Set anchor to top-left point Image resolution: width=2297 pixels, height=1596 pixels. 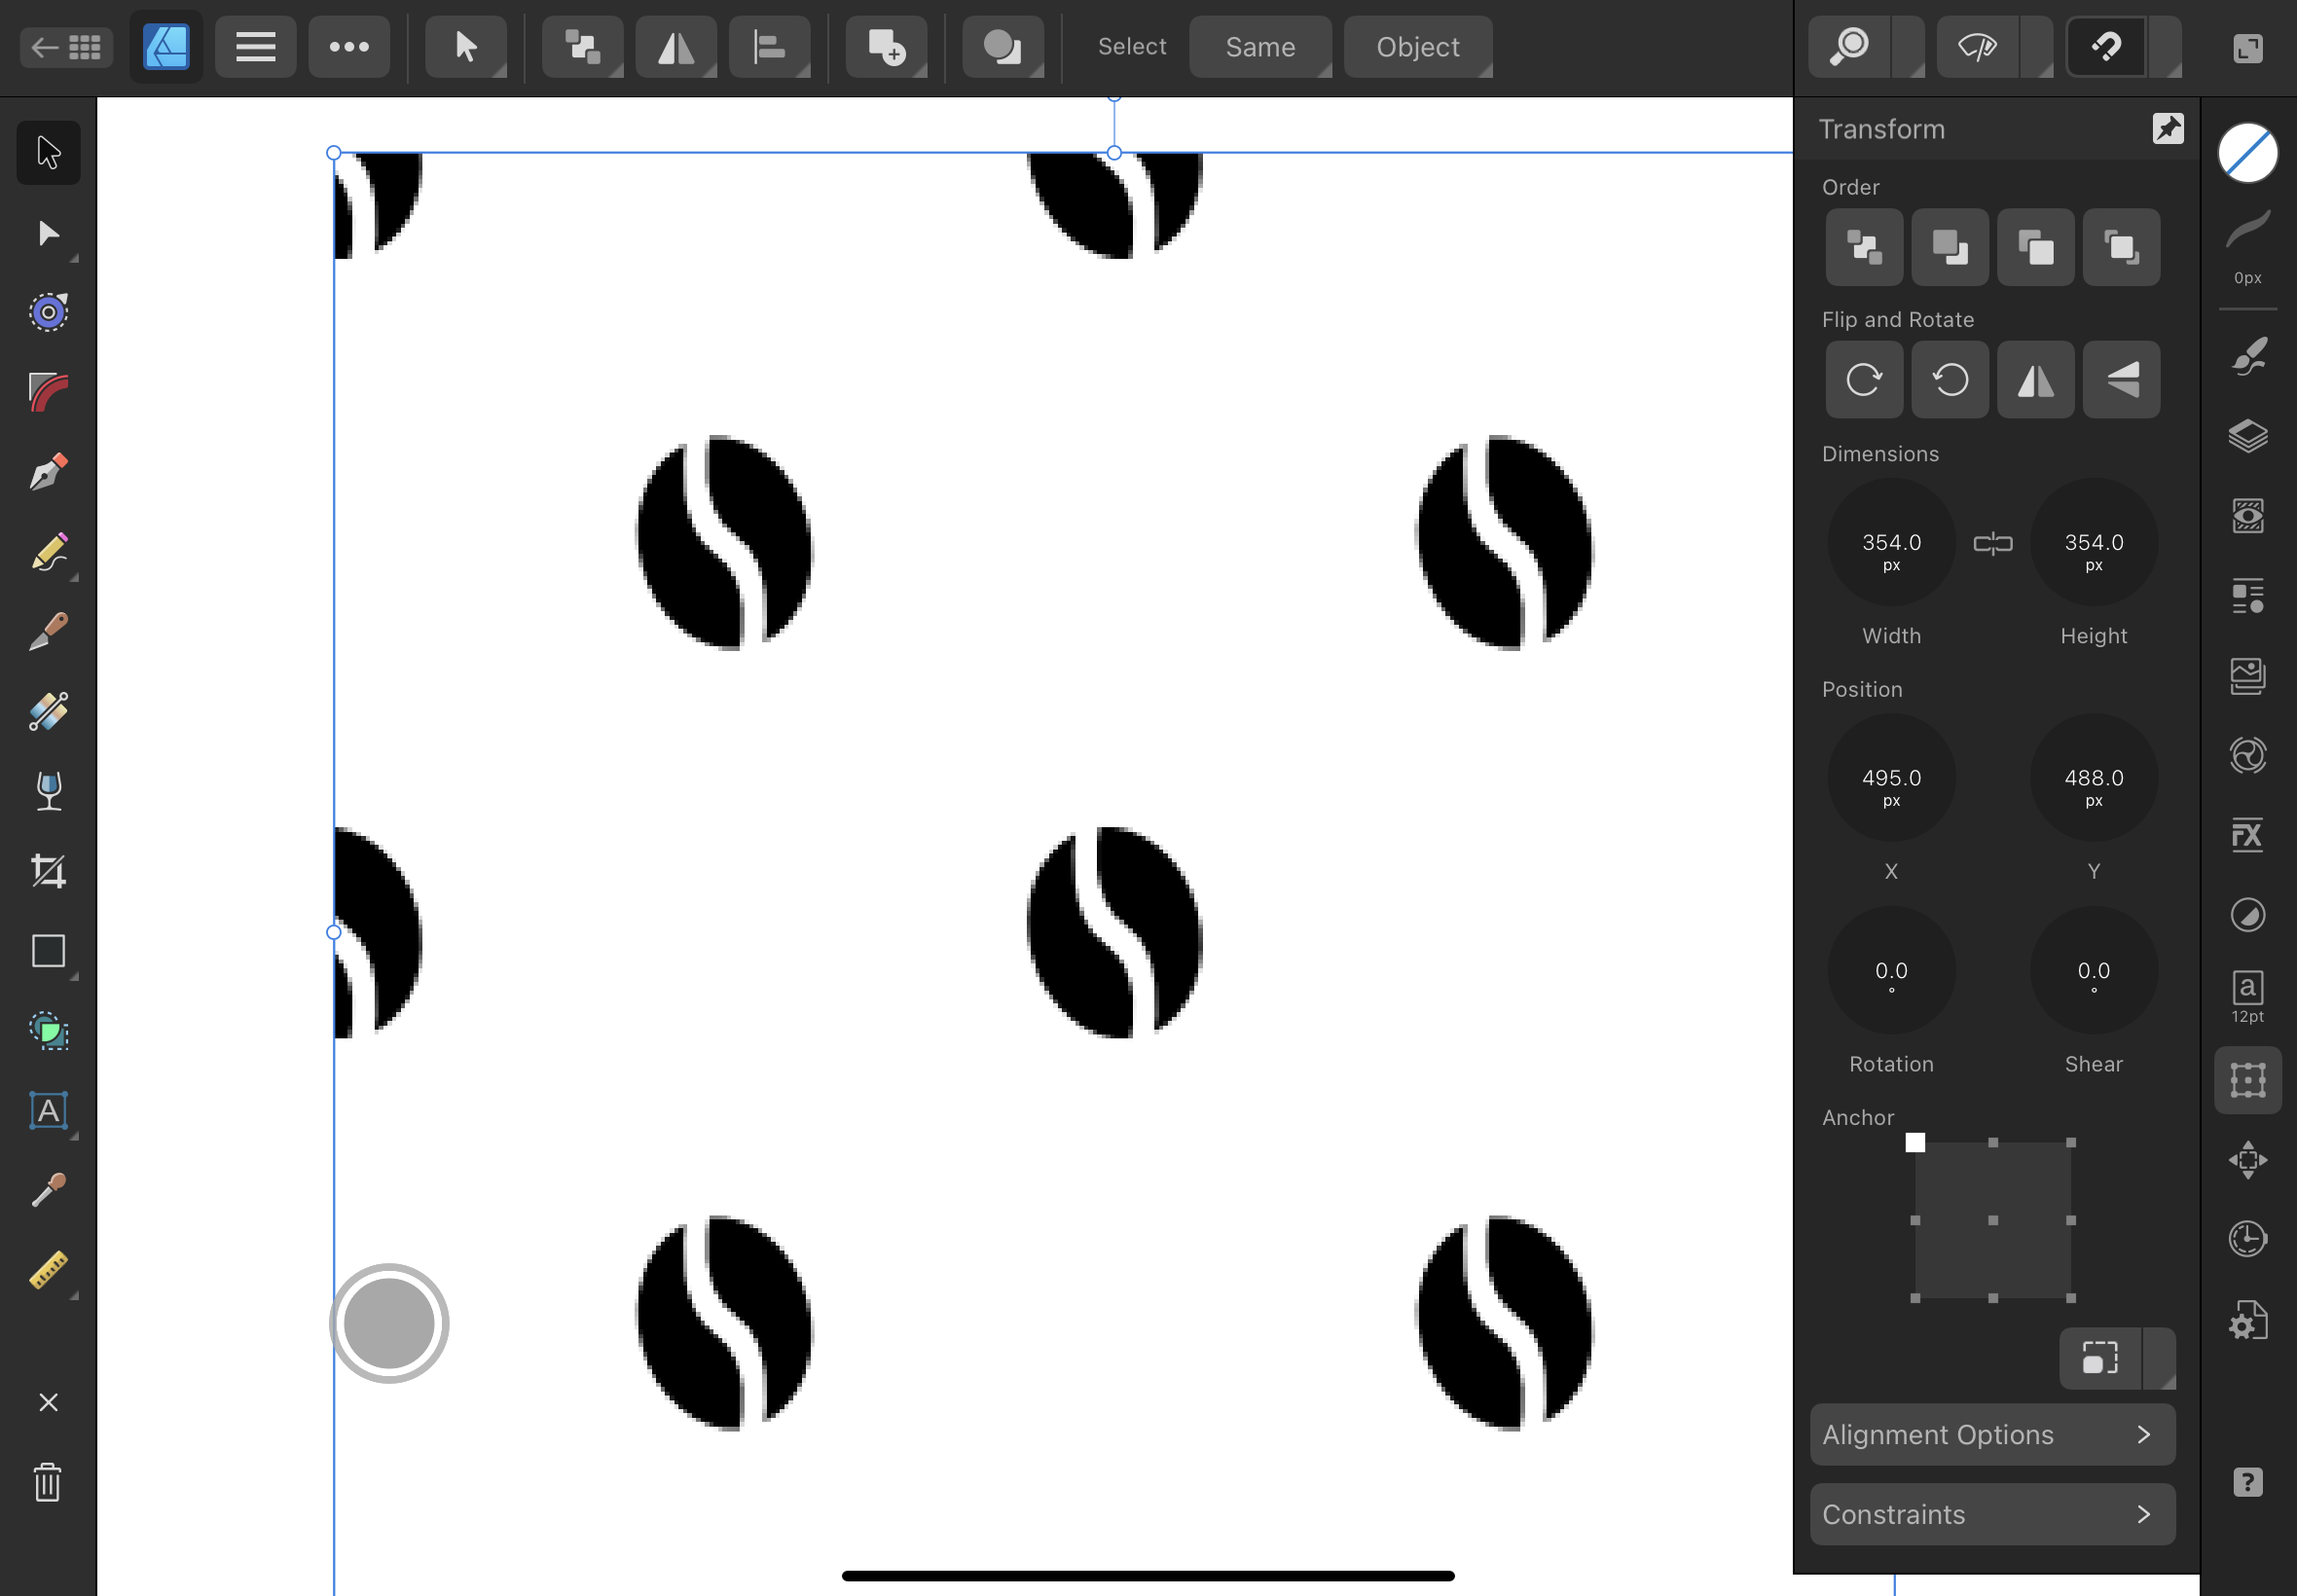pos(1915,1142)
